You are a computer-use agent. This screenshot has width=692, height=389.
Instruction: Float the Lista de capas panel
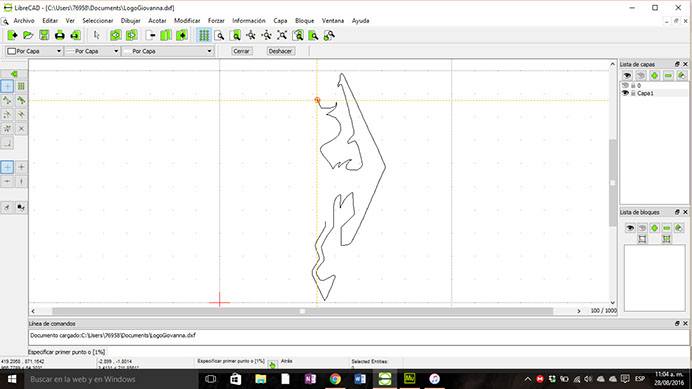677,64
